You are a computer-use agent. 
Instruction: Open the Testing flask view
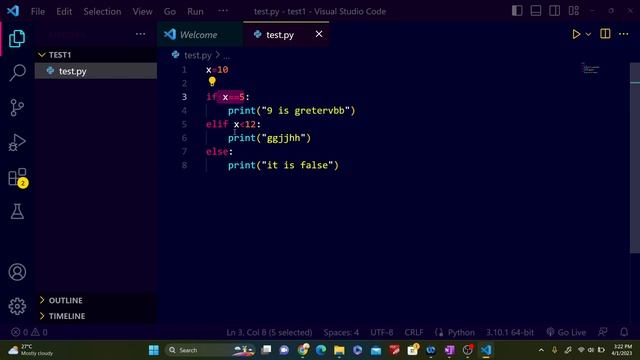[x=17, y=211]
